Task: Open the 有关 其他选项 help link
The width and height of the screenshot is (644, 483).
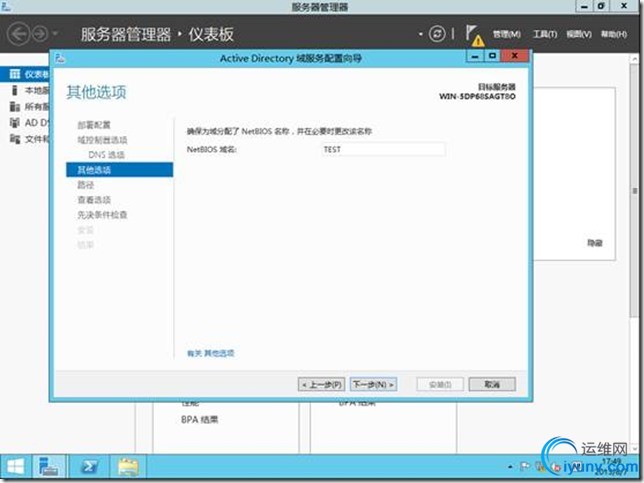Action: (x=211, y=353)
